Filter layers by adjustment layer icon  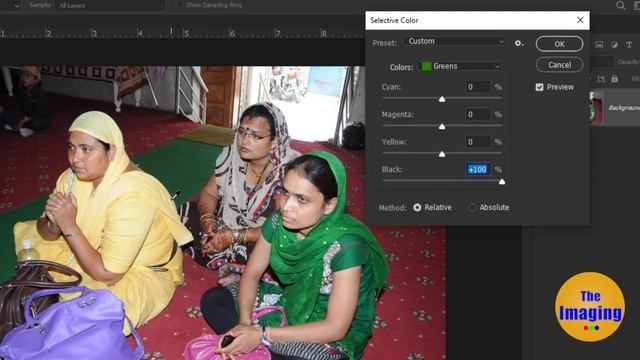click(614, 44)
